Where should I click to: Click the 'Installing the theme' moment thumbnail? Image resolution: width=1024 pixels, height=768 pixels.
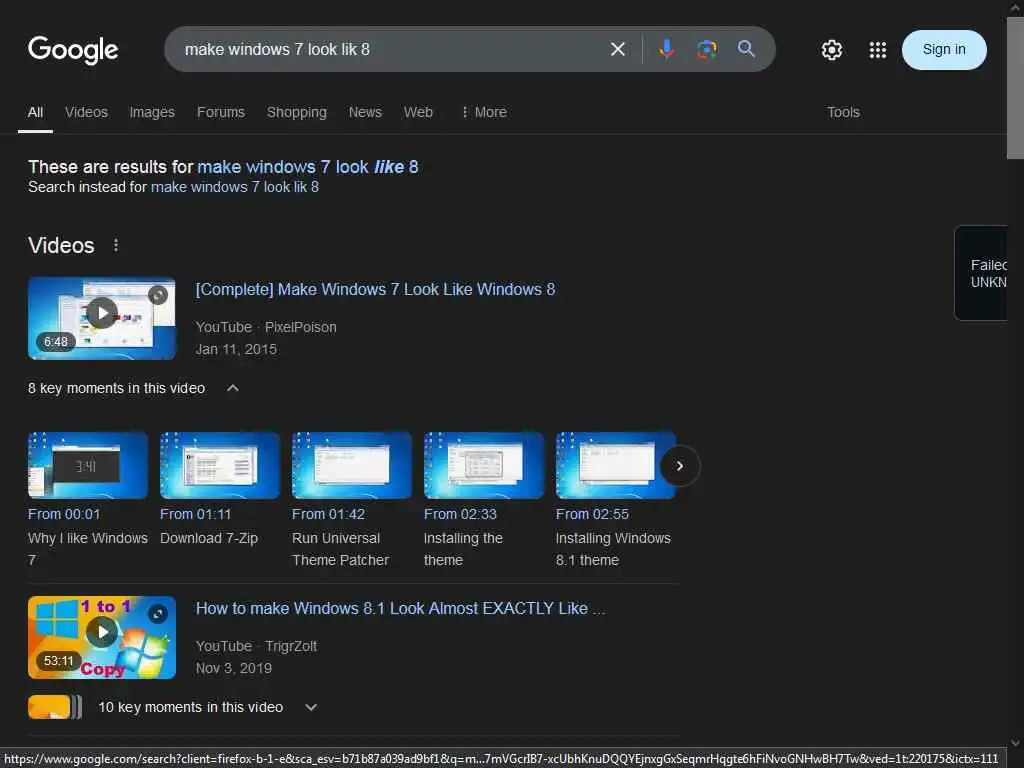pyautogui.click(x=484, y=466)
